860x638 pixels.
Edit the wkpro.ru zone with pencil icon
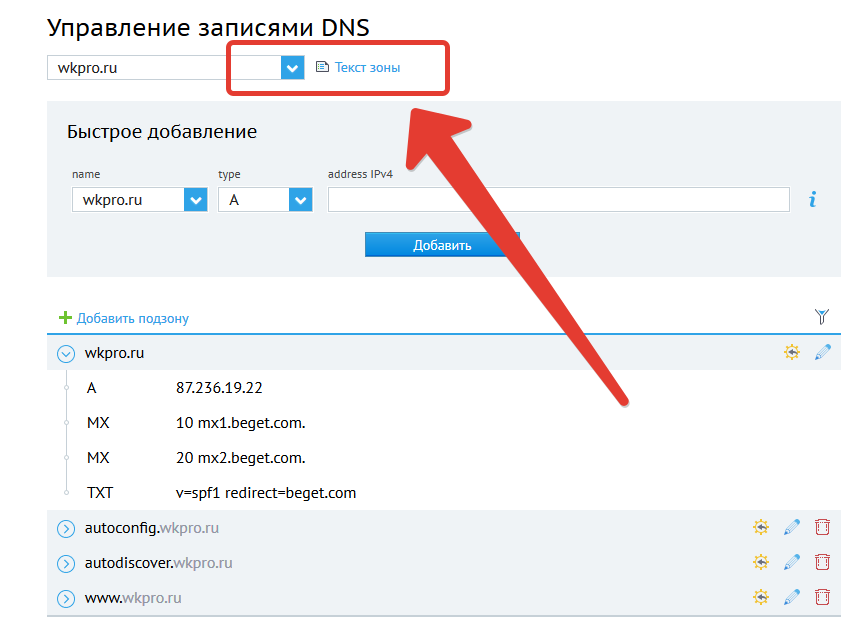point(822,353)
